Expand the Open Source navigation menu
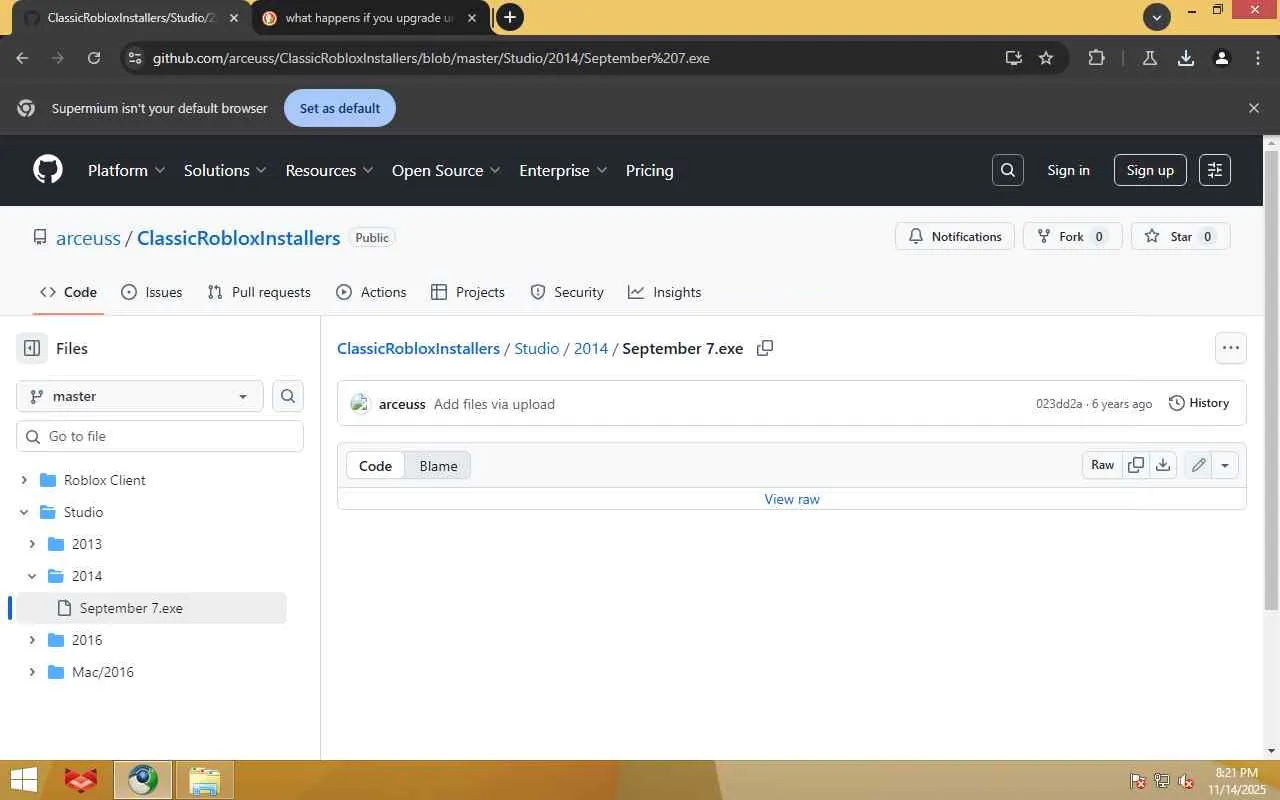The height and width of the screenshot is (800, 1280). (x=446, y=170)
